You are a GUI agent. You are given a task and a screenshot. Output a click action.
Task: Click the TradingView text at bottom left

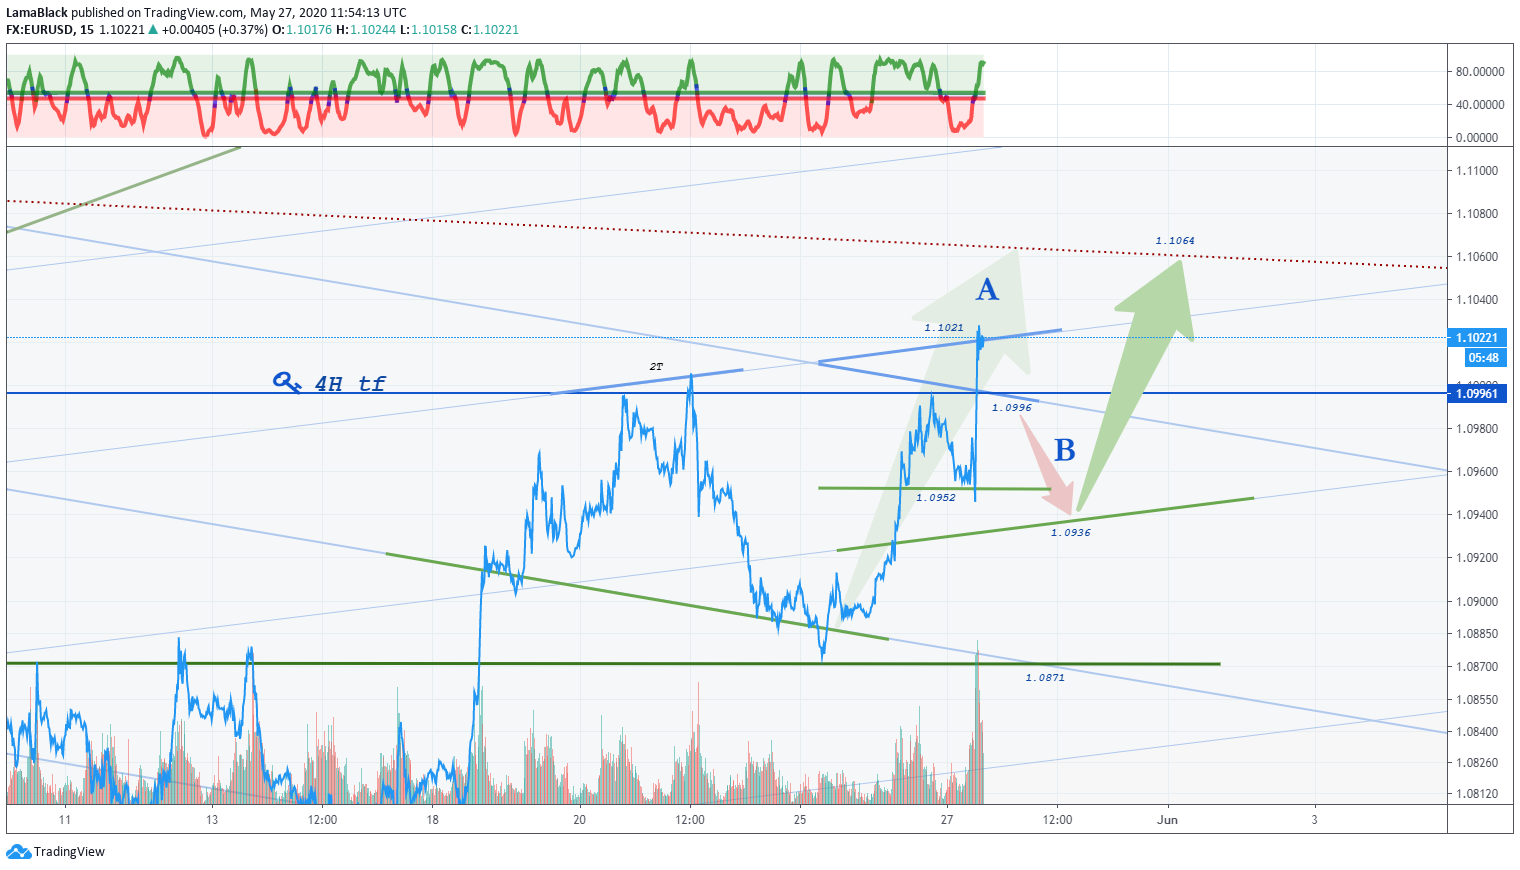click(x=69, y=852)
